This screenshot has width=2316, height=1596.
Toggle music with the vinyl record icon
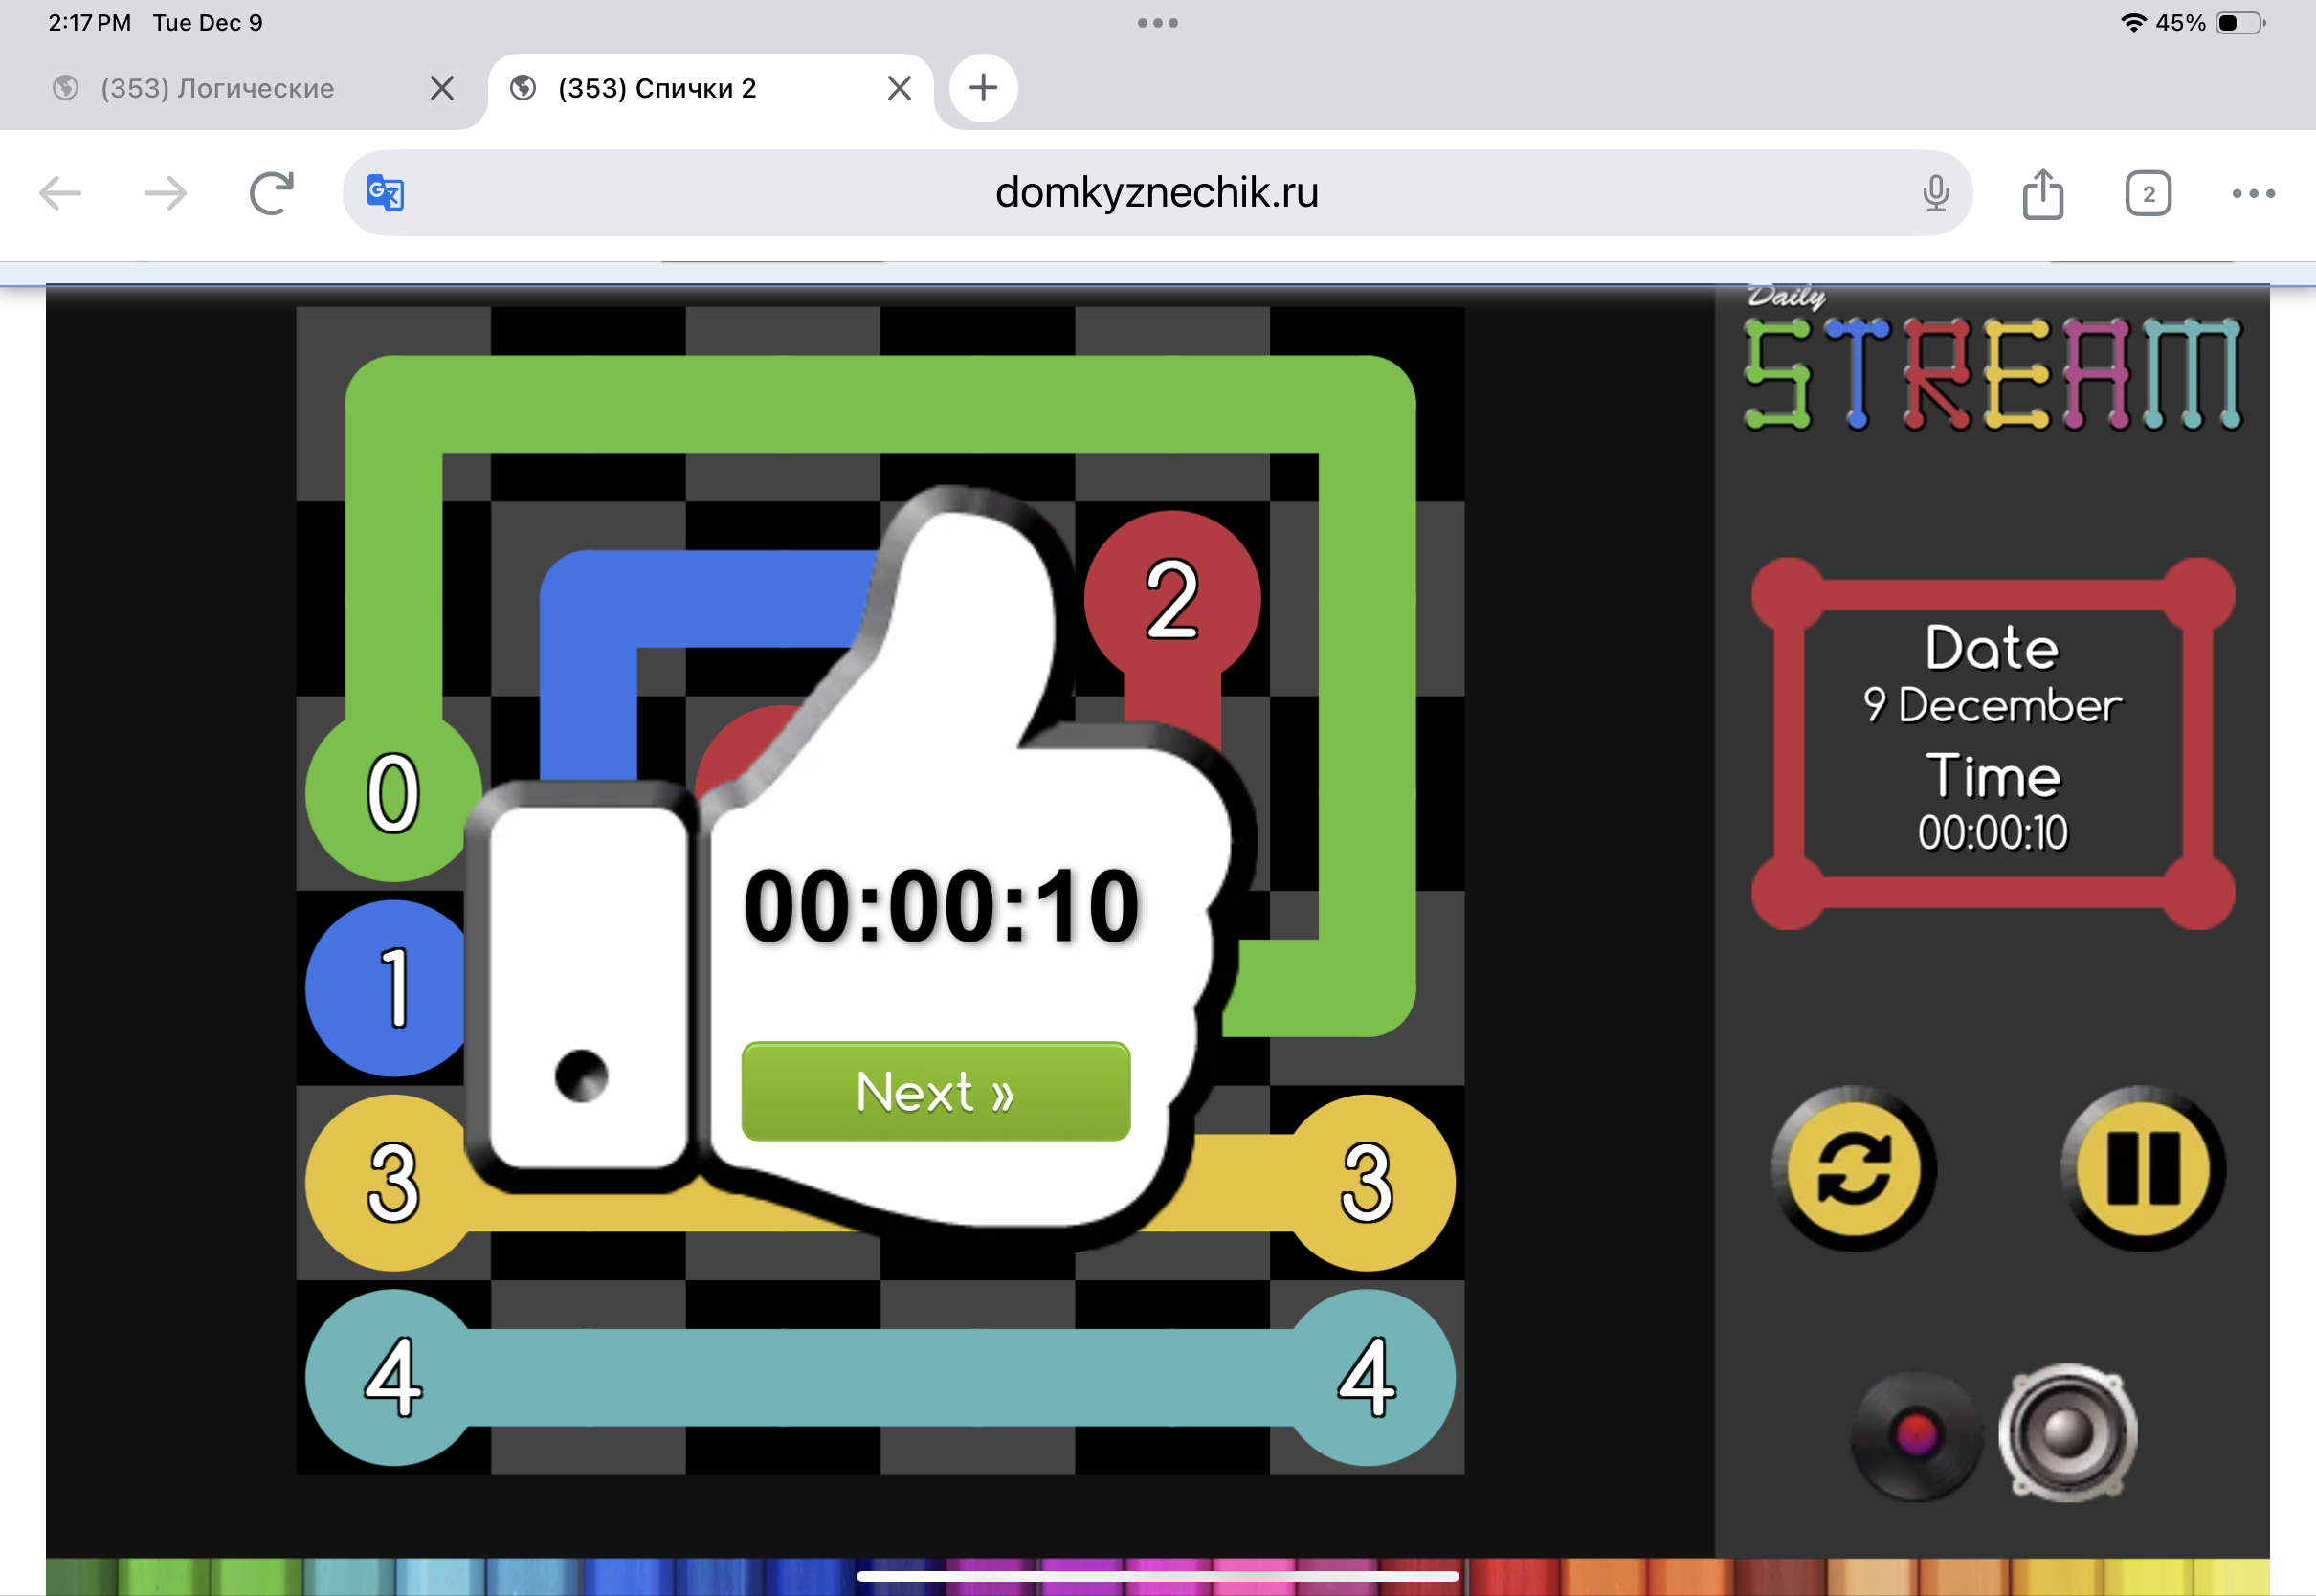click(1915, 1435)
